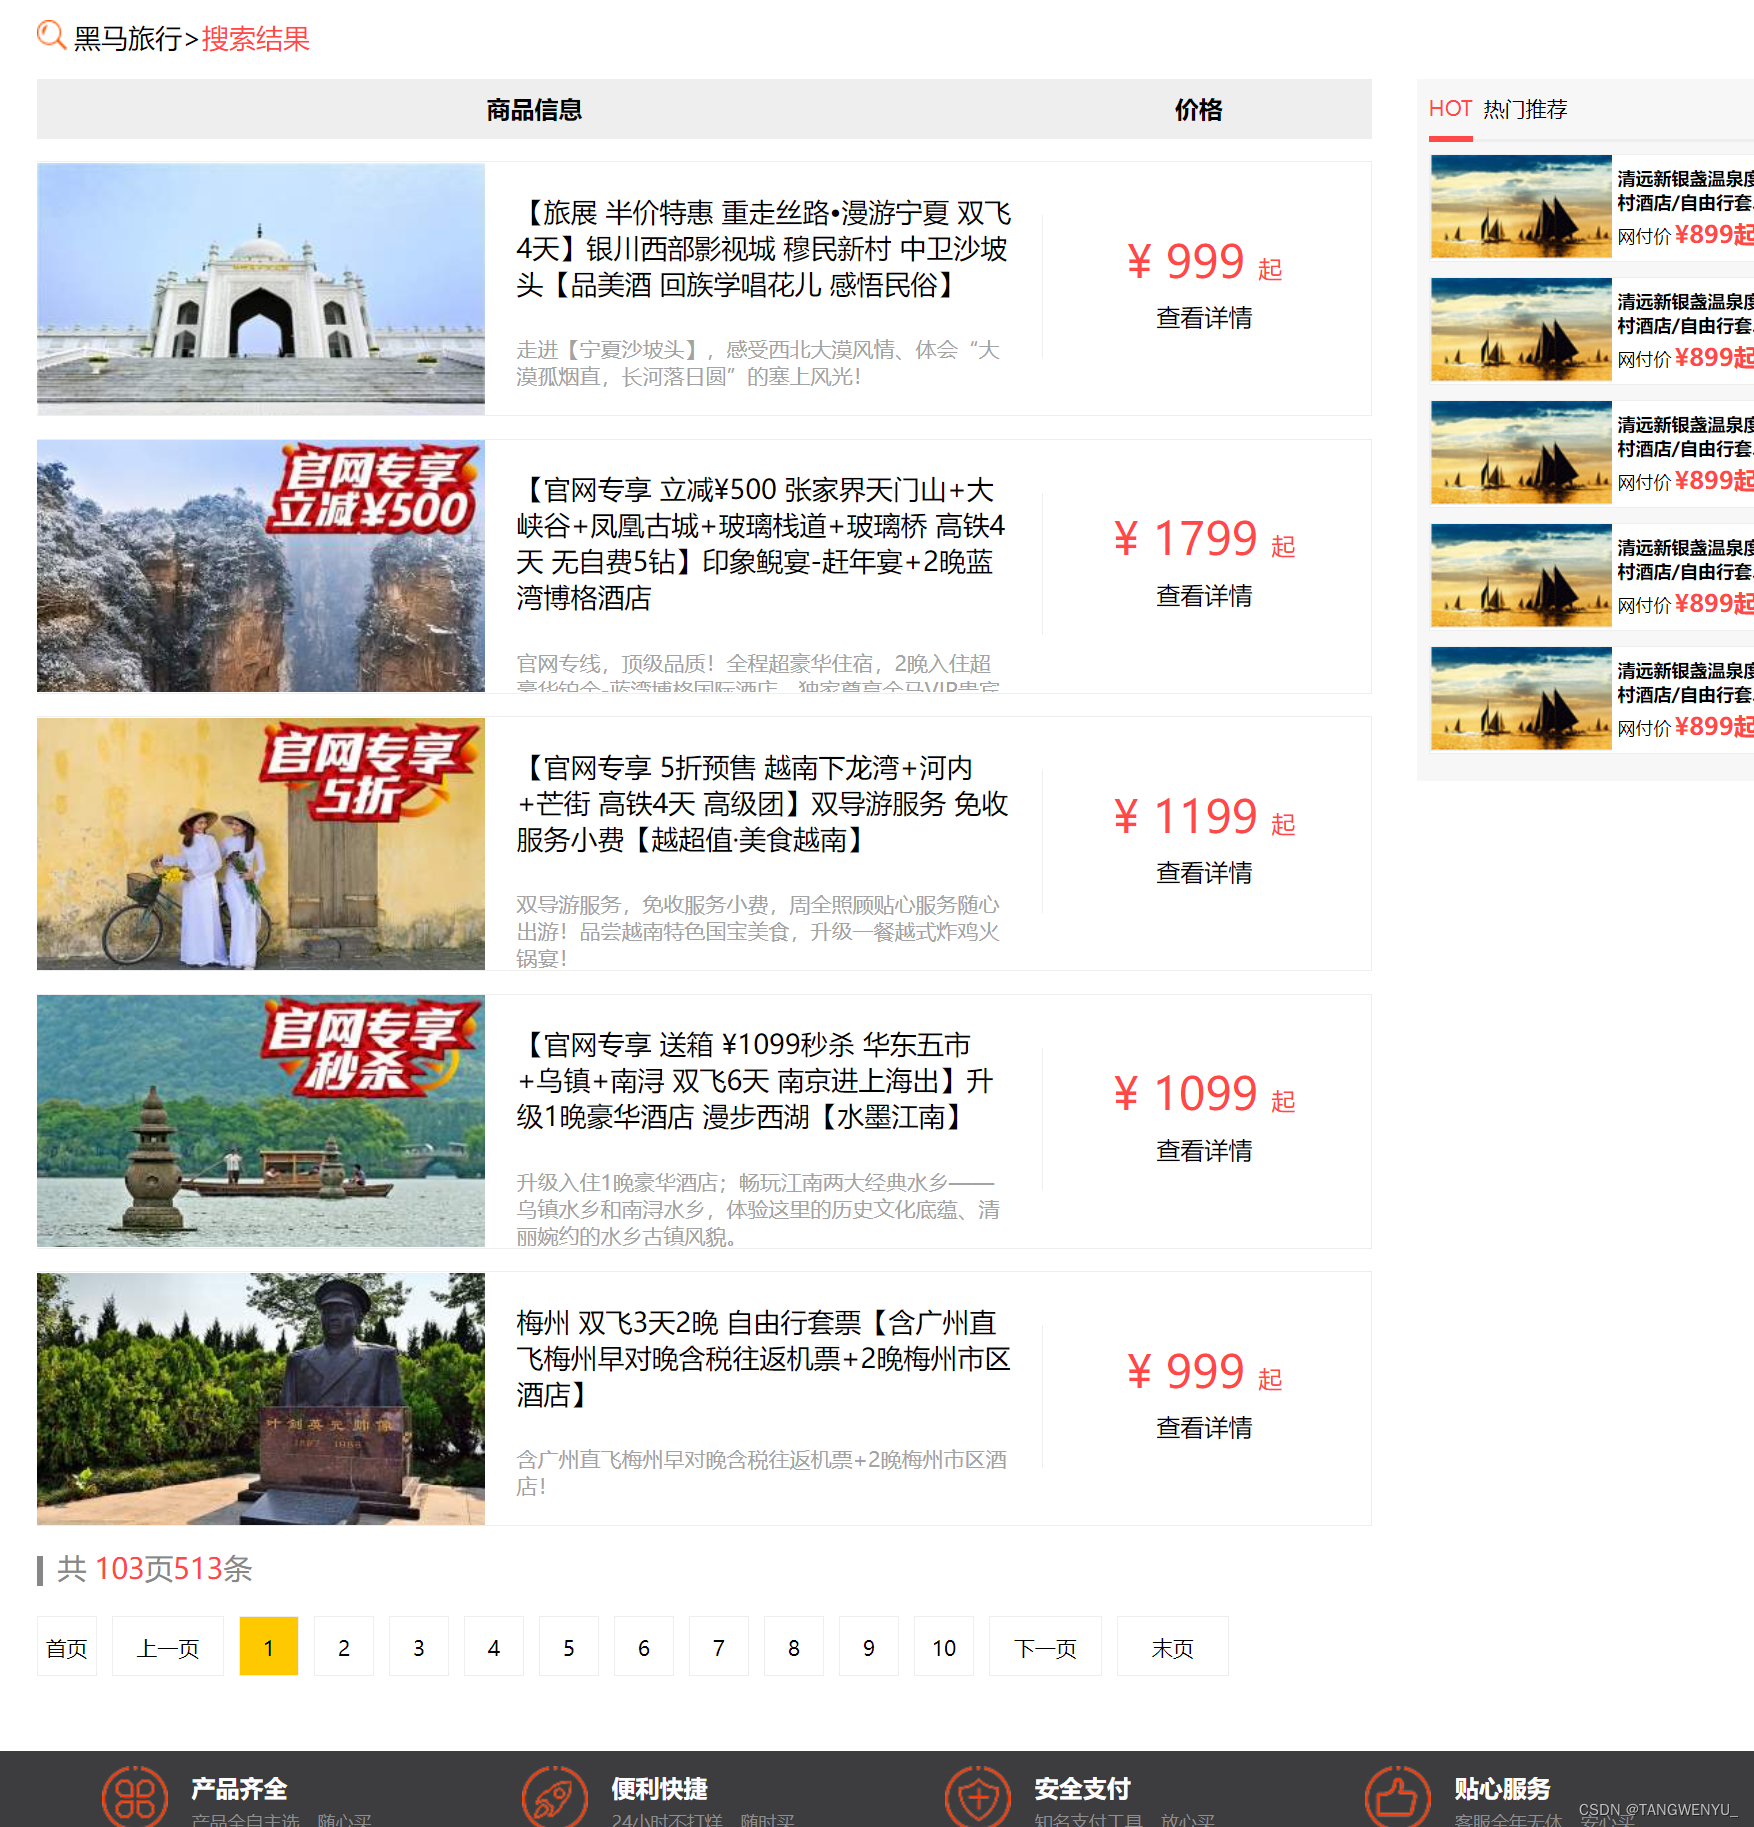View details for the 华东五市 1099 tour
Viewport: 1754px width, 1827px height.
pos(1204,1151)
